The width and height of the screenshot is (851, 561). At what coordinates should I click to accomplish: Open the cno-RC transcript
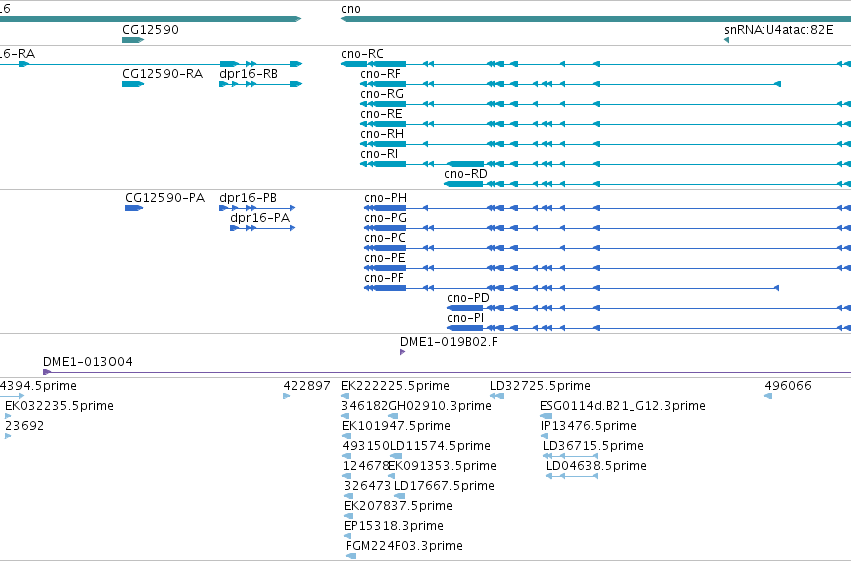tap(362, 54)
